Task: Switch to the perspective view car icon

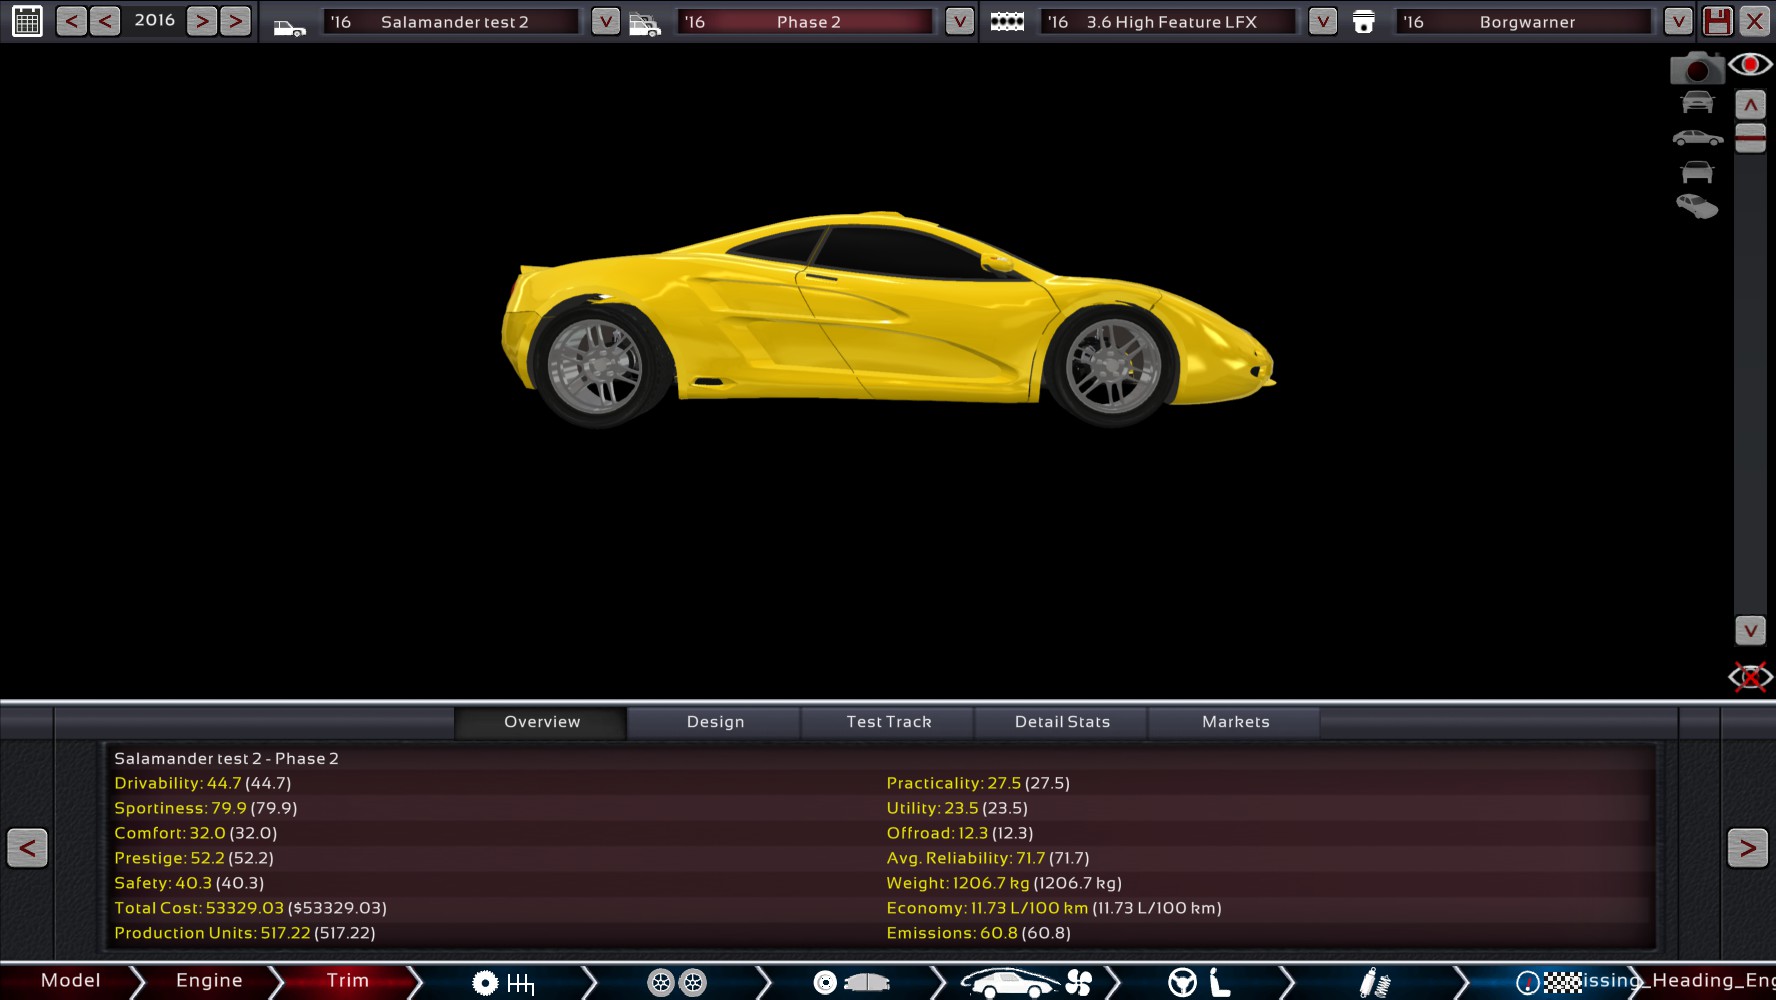Action: point(1697,207)
